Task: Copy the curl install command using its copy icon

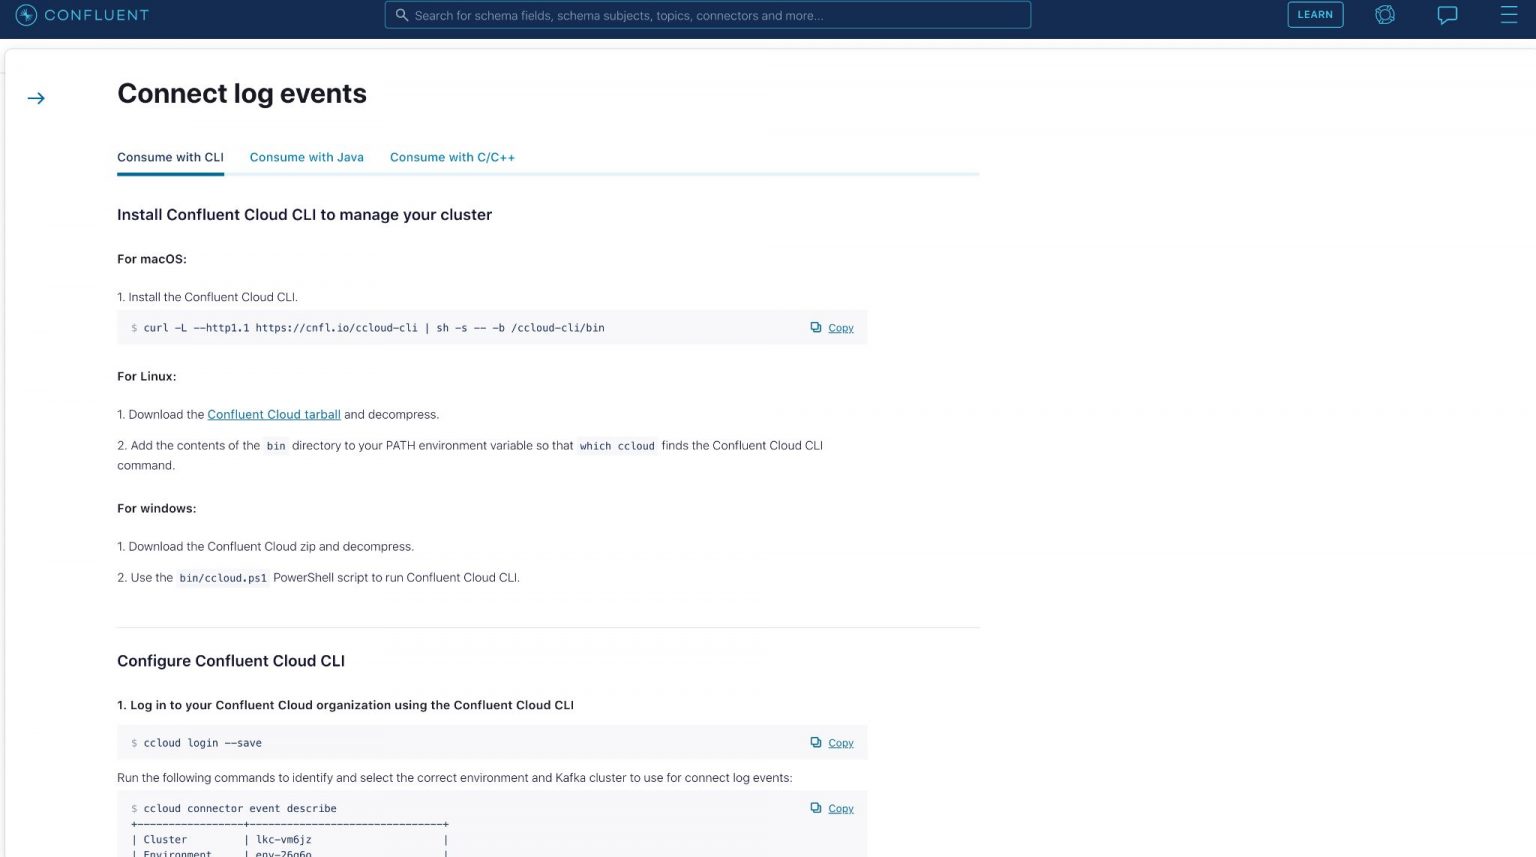Action: pos(815,327)
